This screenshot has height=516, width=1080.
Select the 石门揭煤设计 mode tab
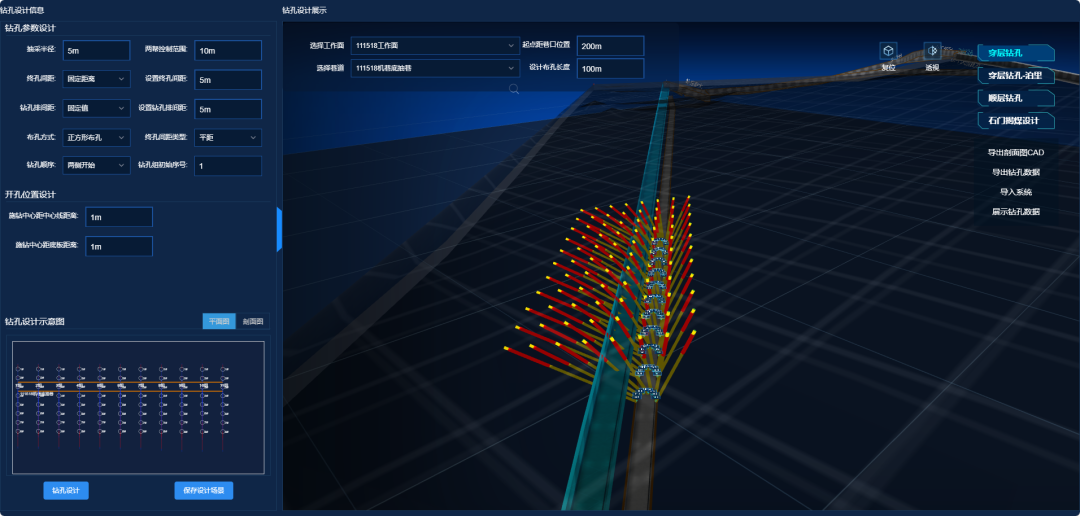[x=1016, y=121]
